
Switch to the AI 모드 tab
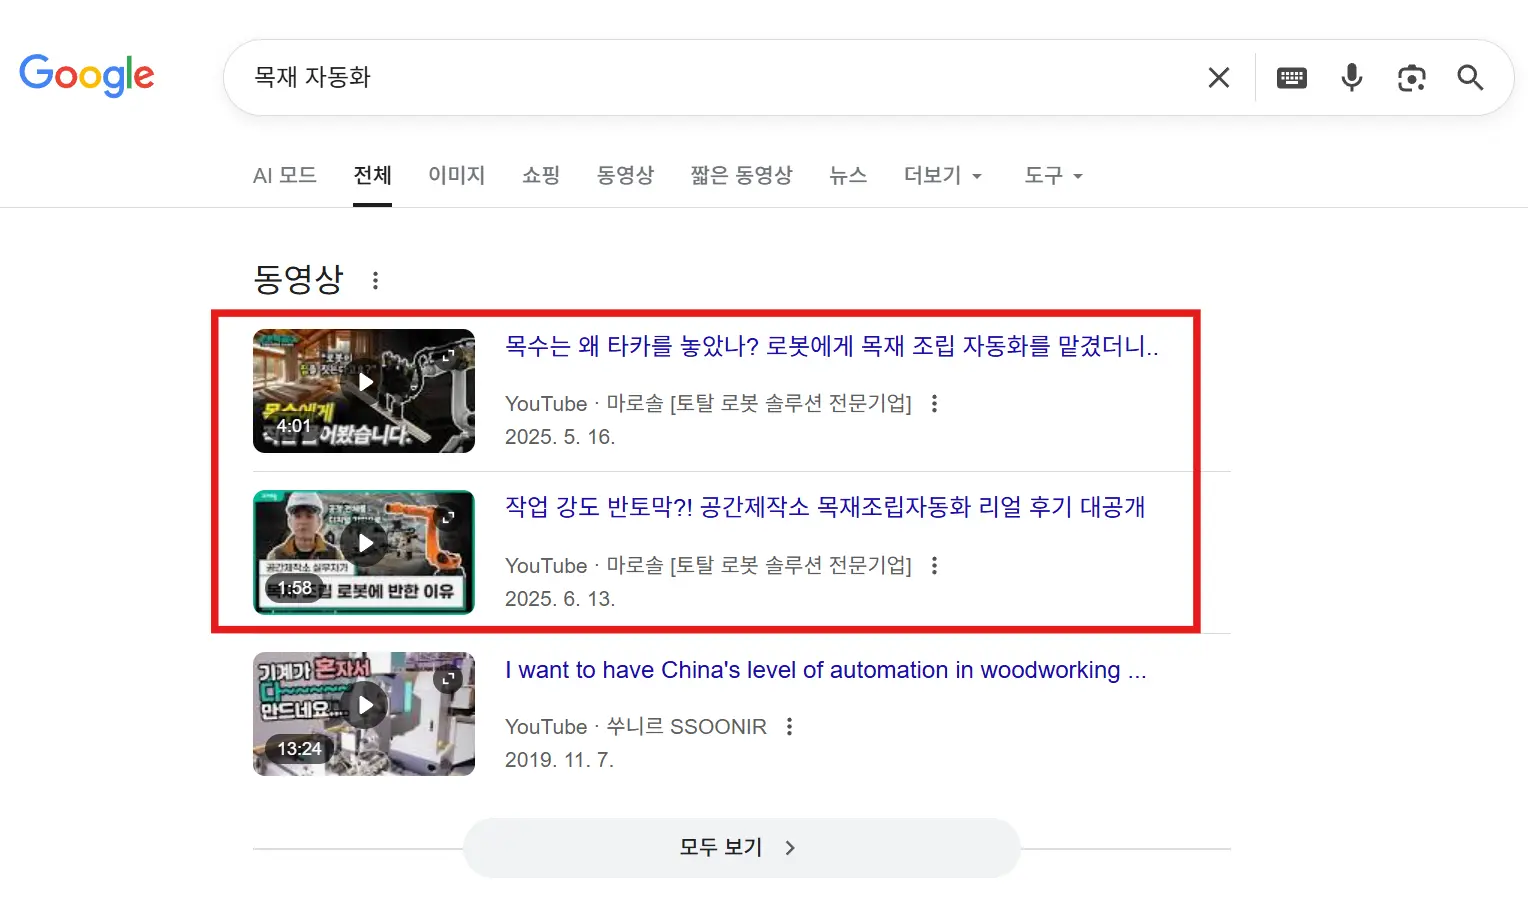285,175
